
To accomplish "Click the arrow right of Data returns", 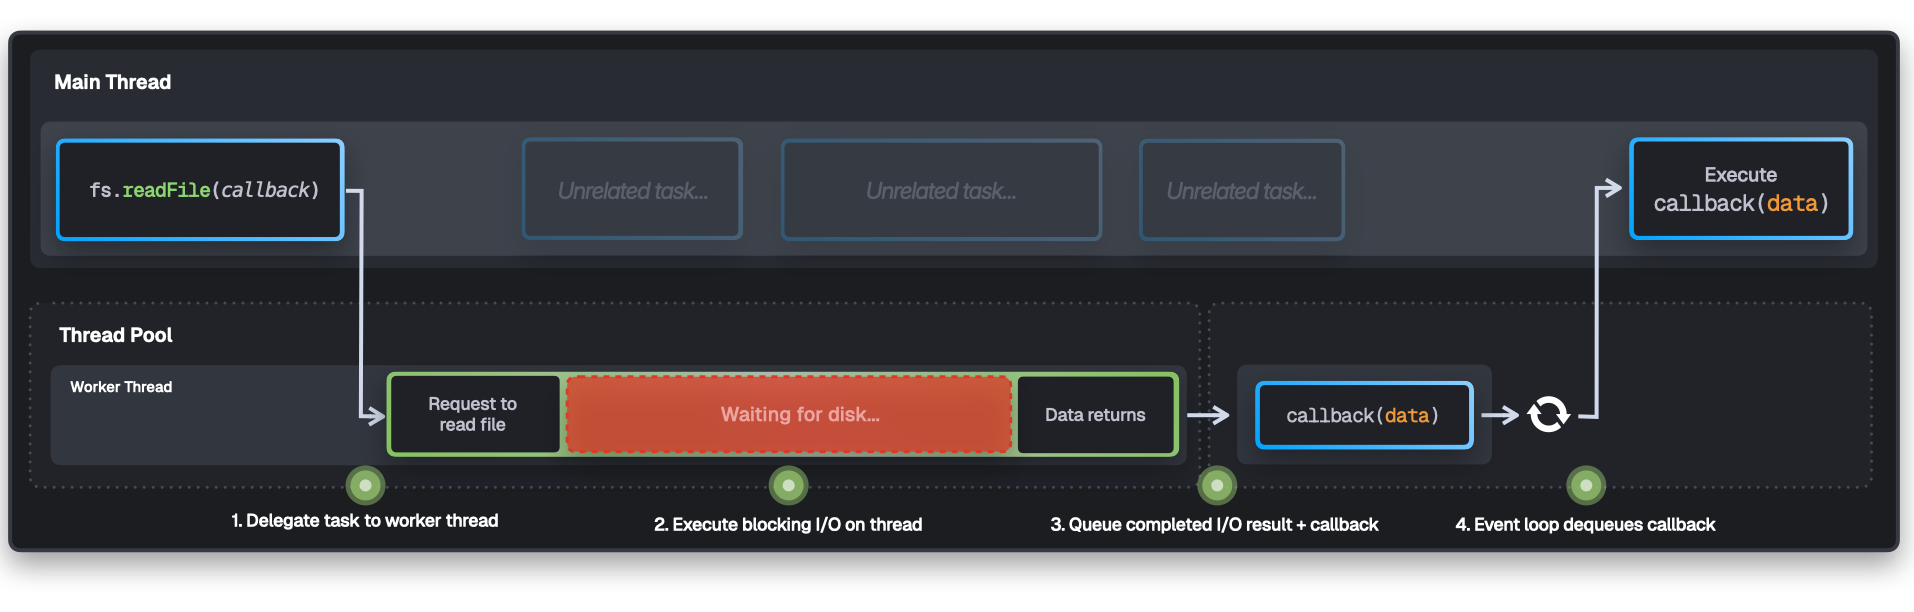I will 1208,415.
